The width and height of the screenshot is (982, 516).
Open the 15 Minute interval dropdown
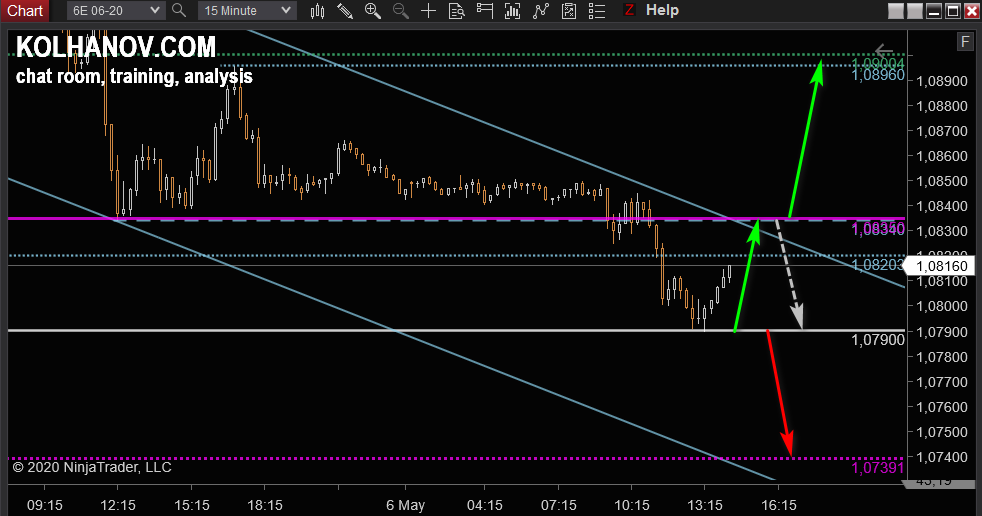coord(247,11)
